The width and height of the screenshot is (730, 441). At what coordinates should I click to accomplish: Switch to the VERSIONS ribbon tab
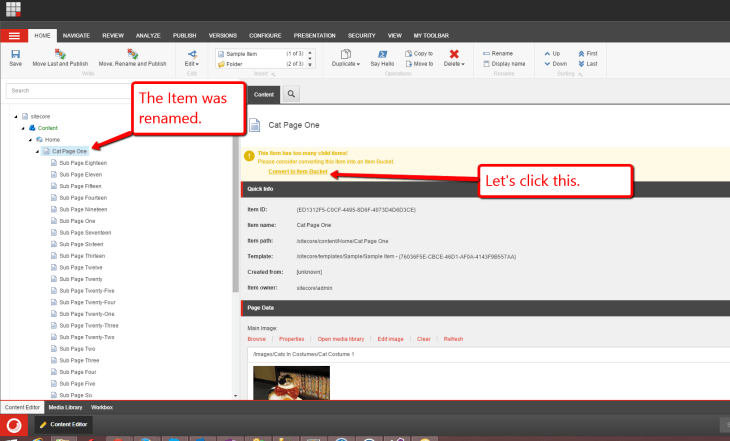(x=223, y=35)
